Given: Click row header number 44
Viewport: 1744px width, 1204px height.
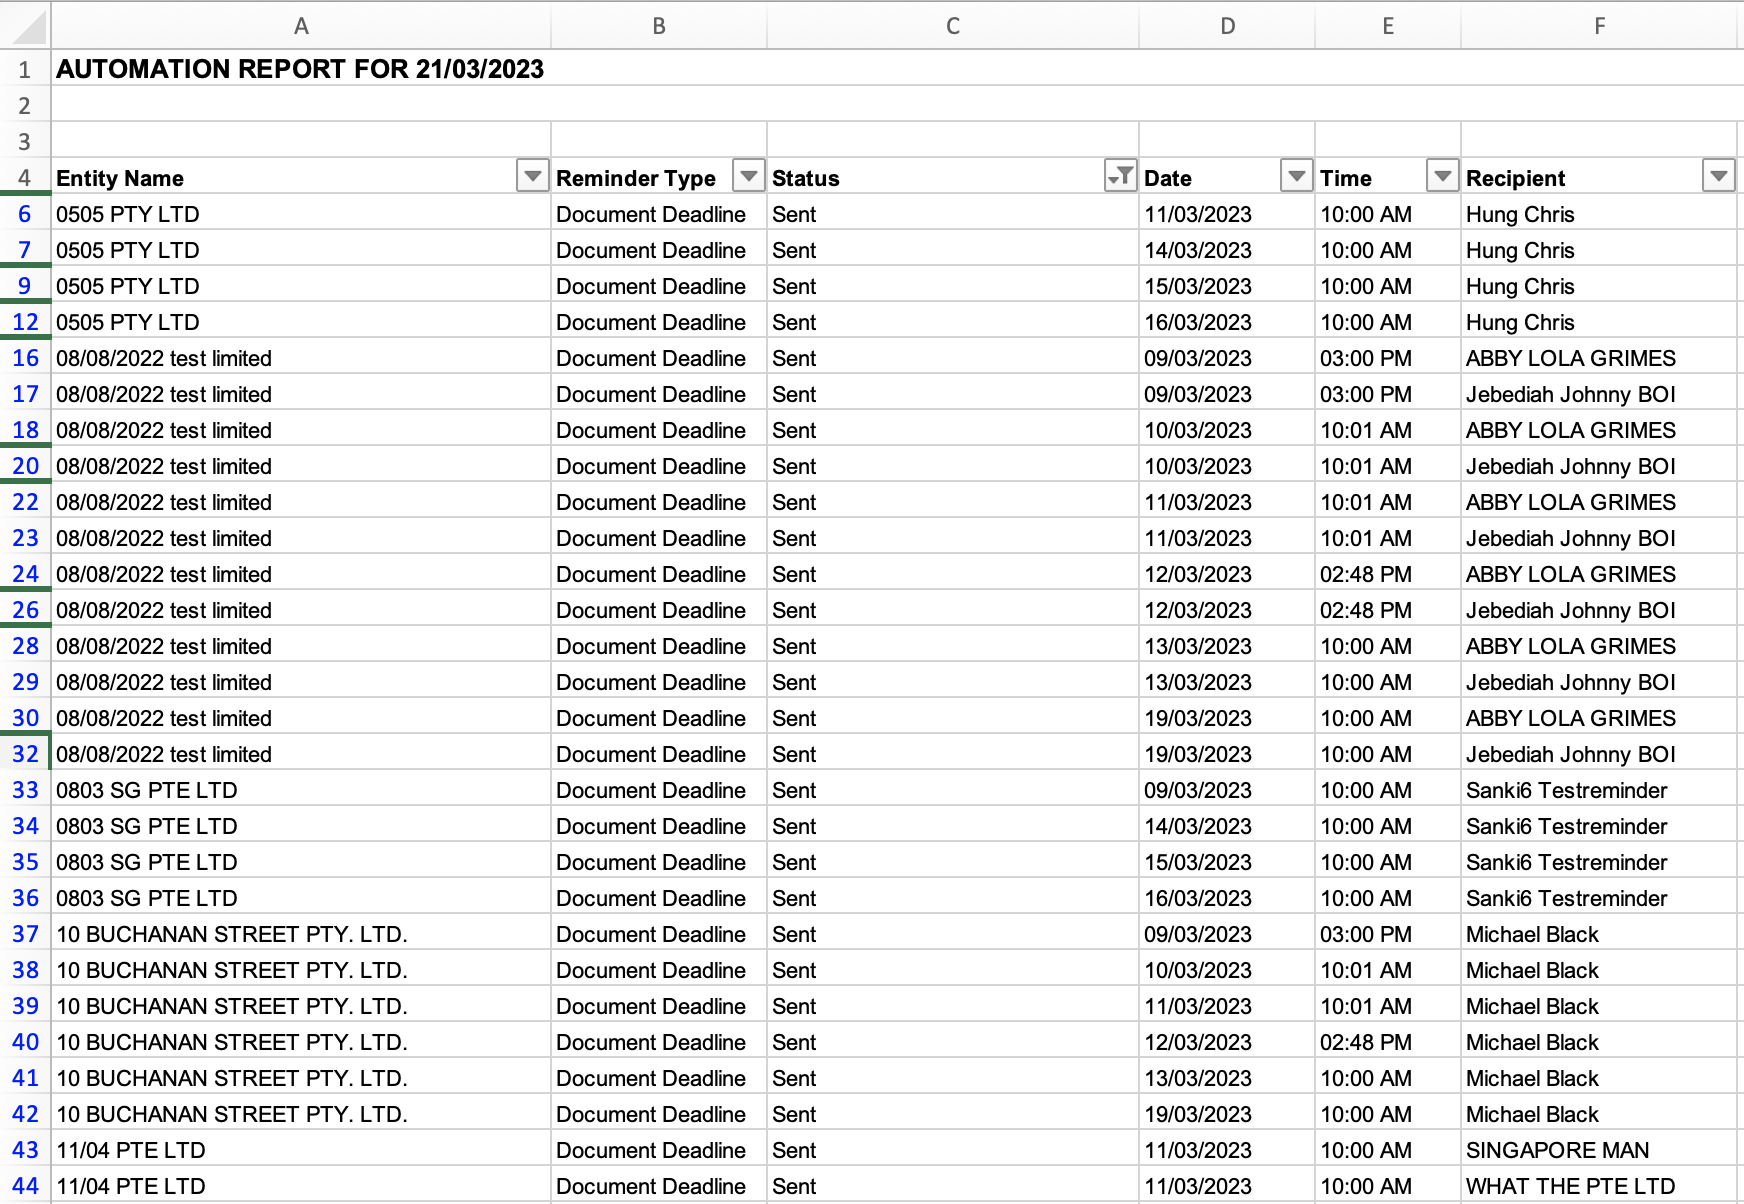Looking at the screenshot, I should [25, 1186].
